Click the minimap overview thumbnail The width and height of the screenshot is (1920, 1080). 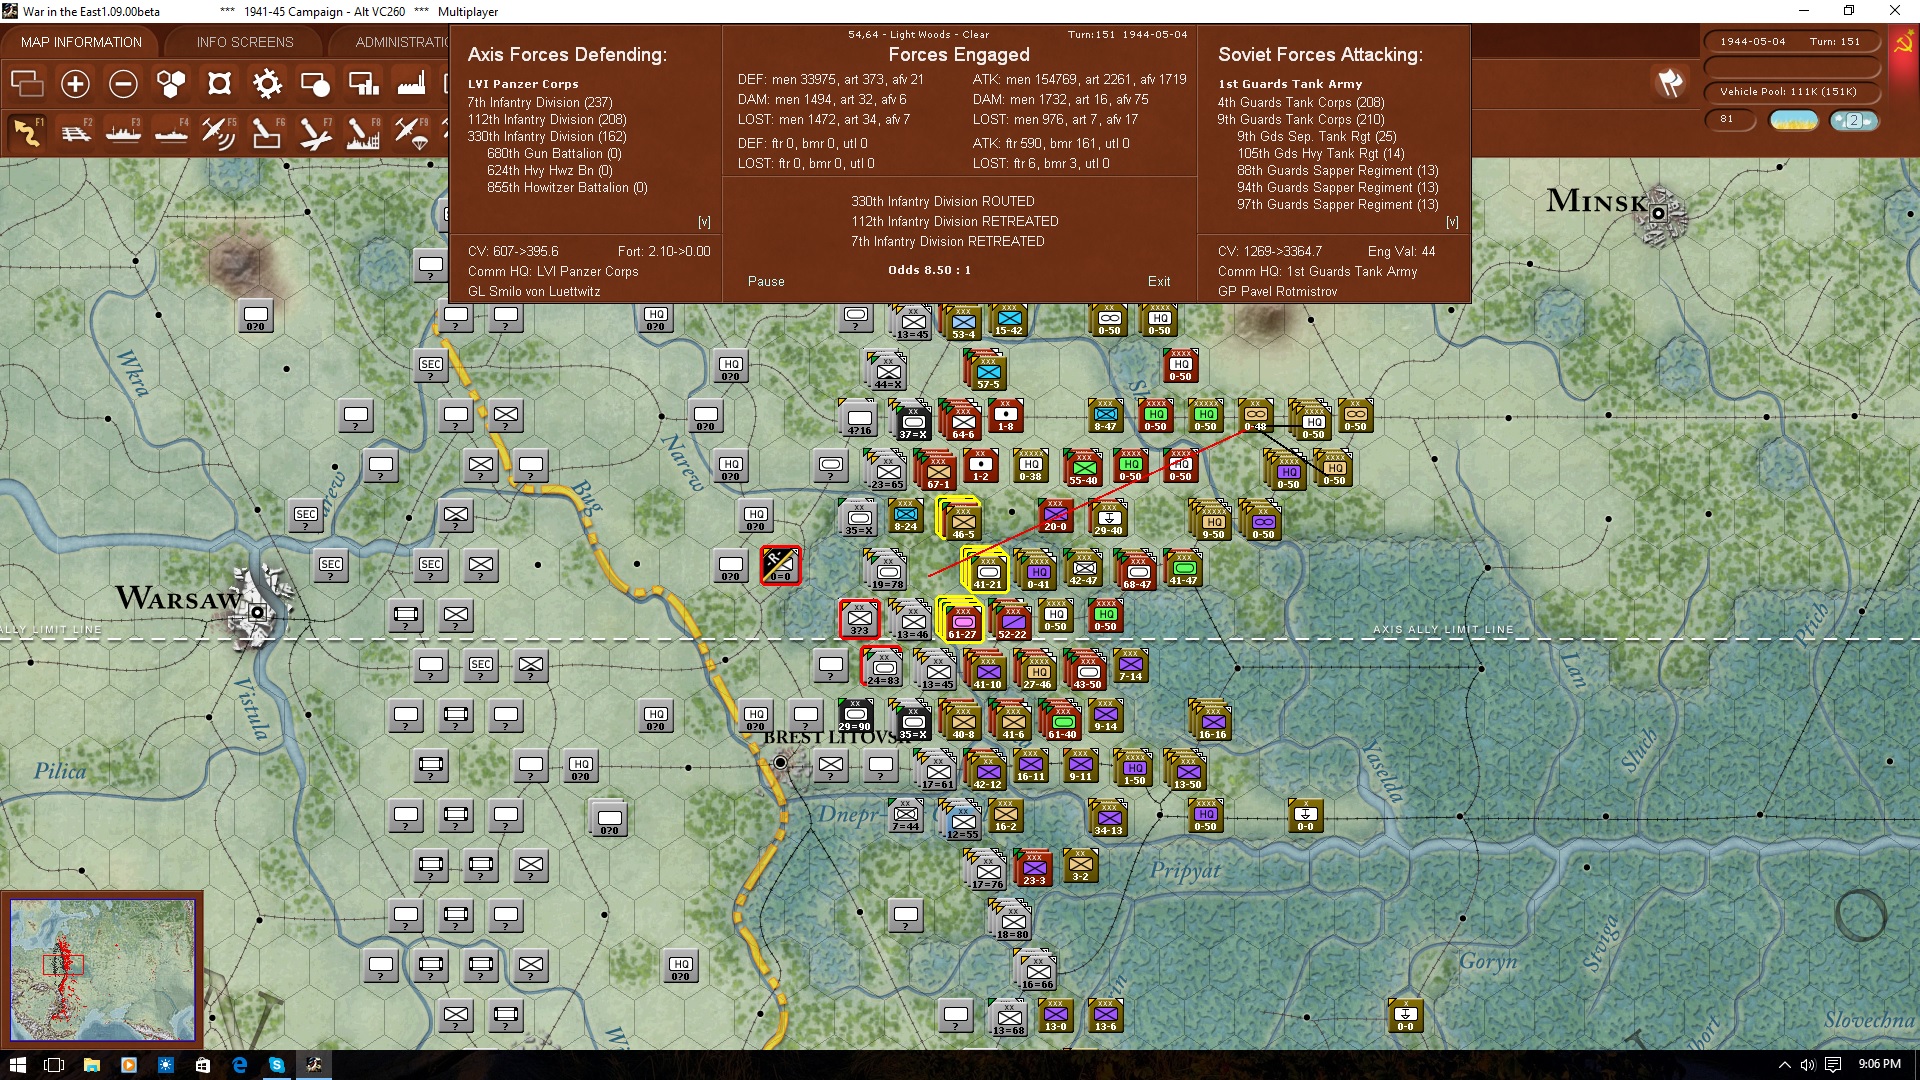tap(102, 970)
